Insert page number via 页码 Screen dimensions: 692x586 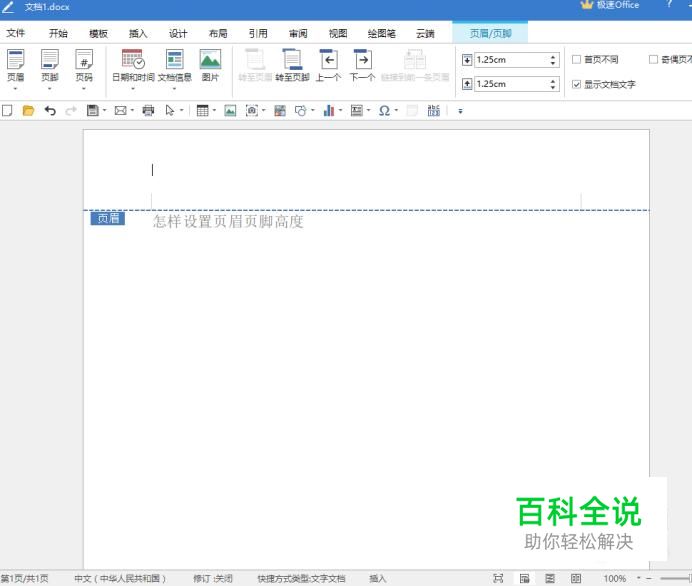[x=84, y=65]
